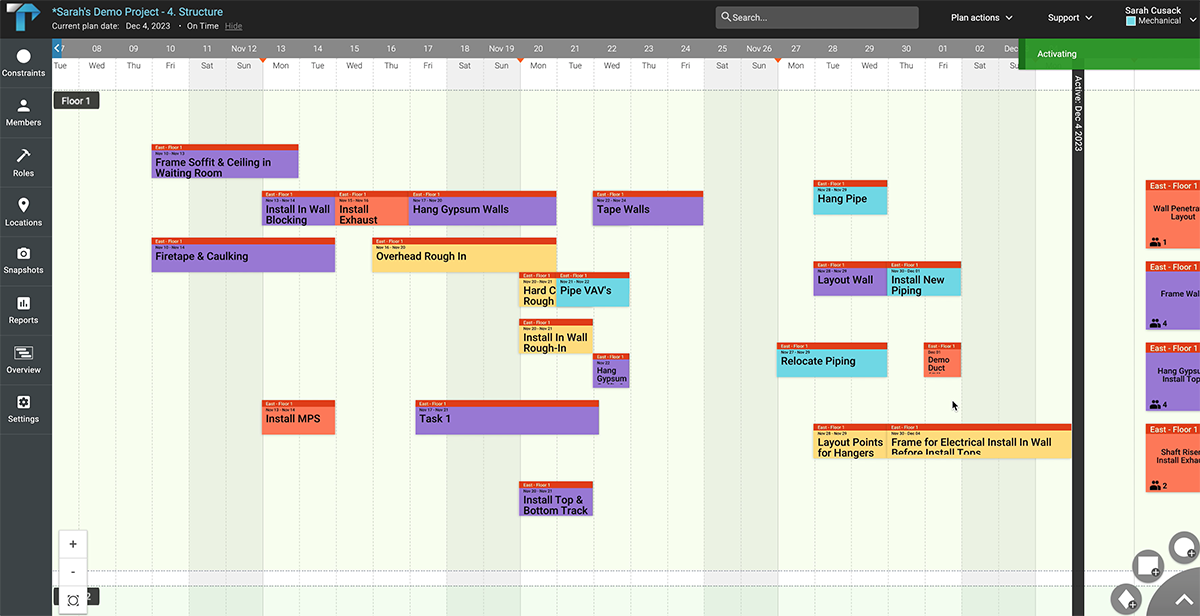Click the Mechanical role color swatch

(1131, 21)
